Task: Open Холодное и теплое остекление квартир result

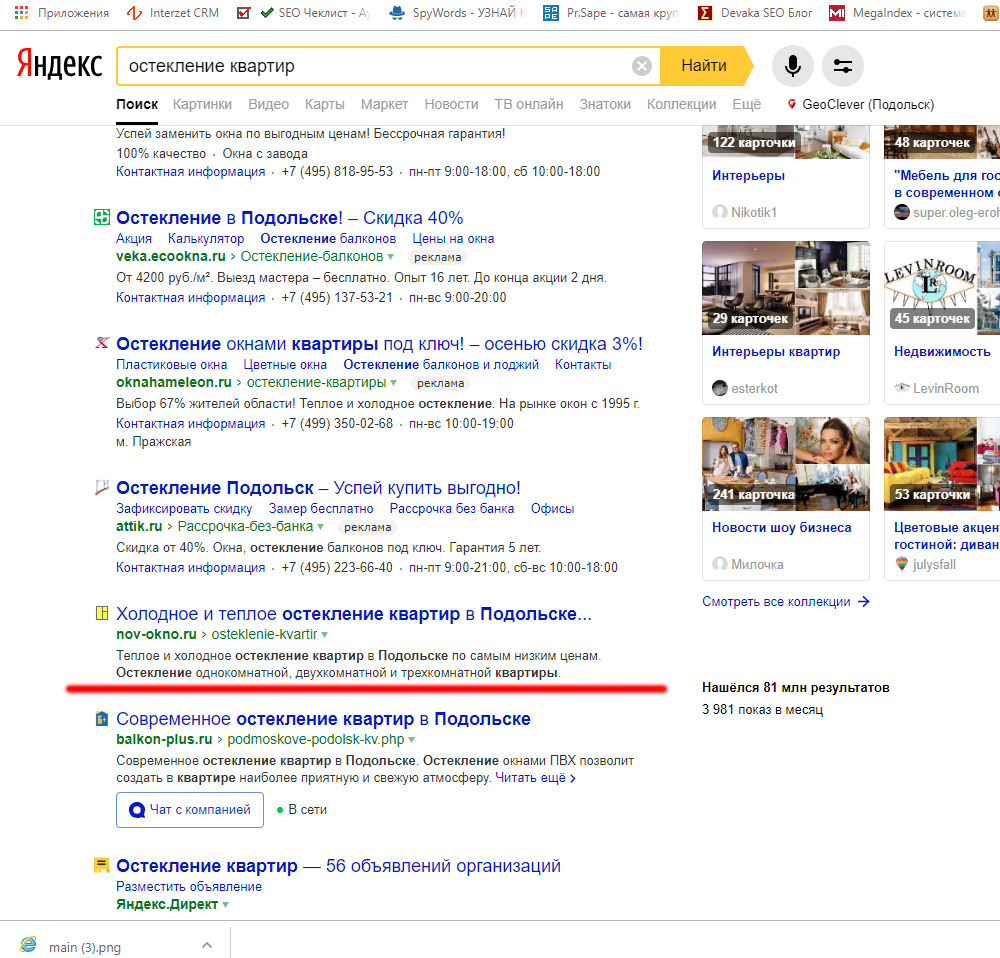Action: (354, 614)
